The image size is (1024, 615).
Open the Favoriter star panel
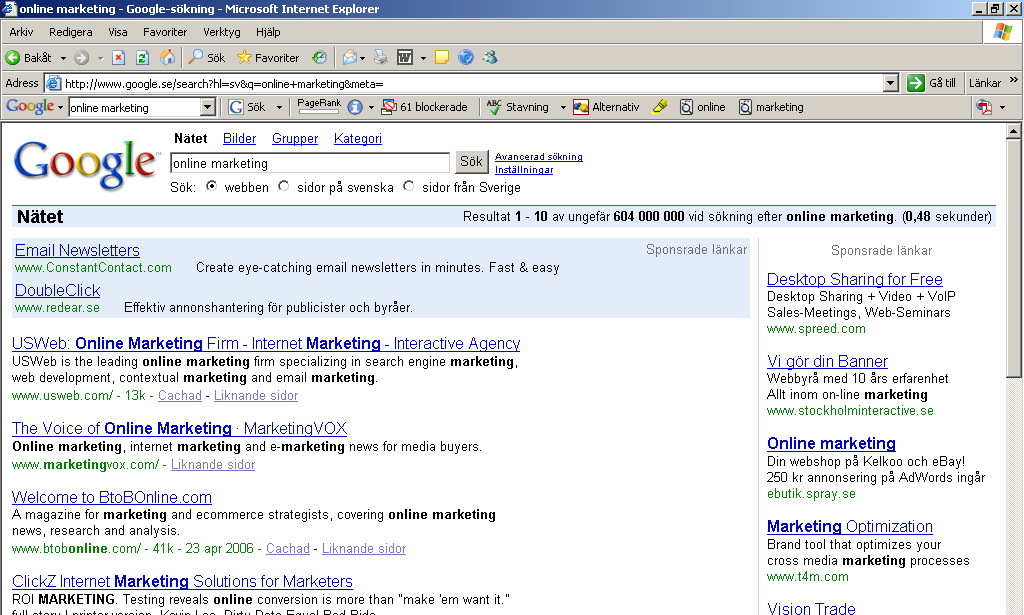click(x=268, y=57)
